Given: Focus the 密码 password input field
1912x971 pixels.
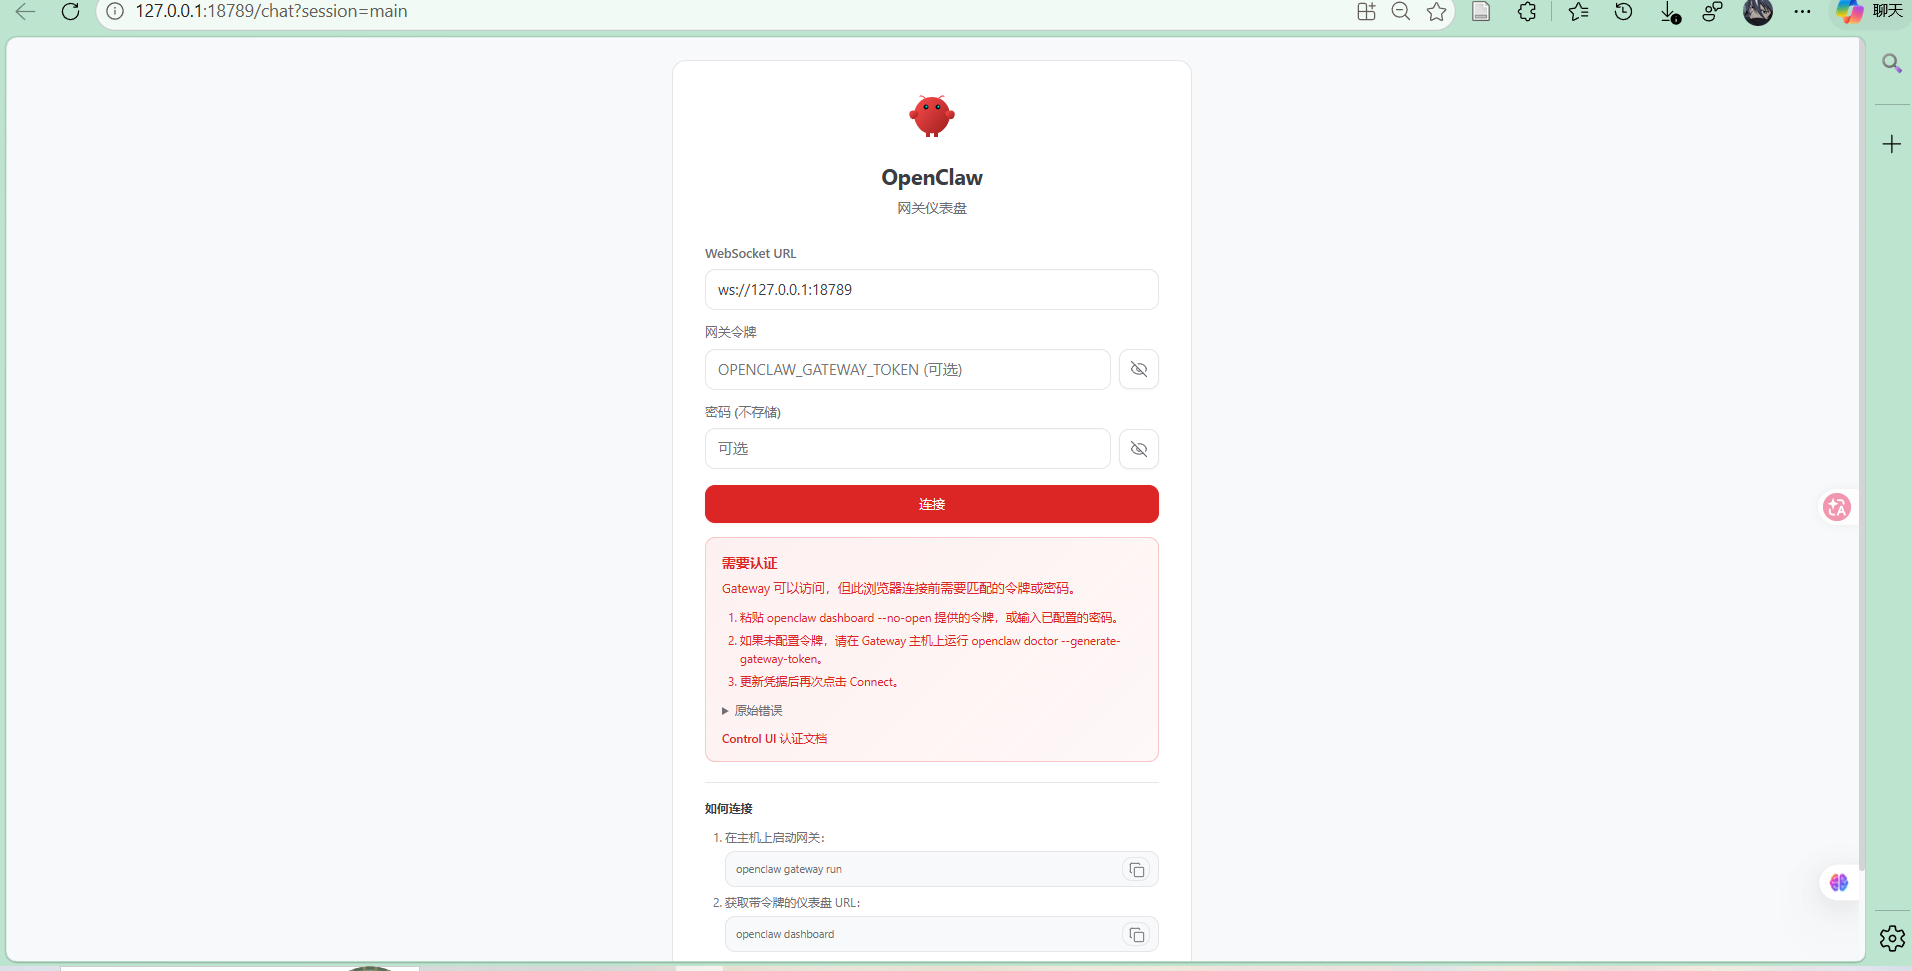Looking at the screenshot, I should tap(908, 449).
